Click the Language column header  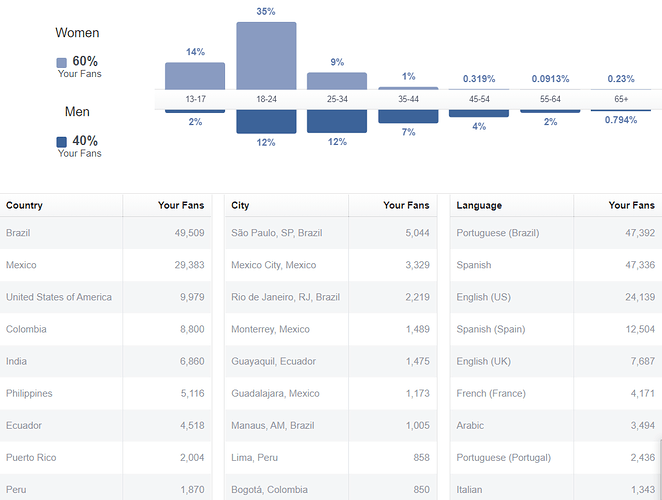coord(479,205)
